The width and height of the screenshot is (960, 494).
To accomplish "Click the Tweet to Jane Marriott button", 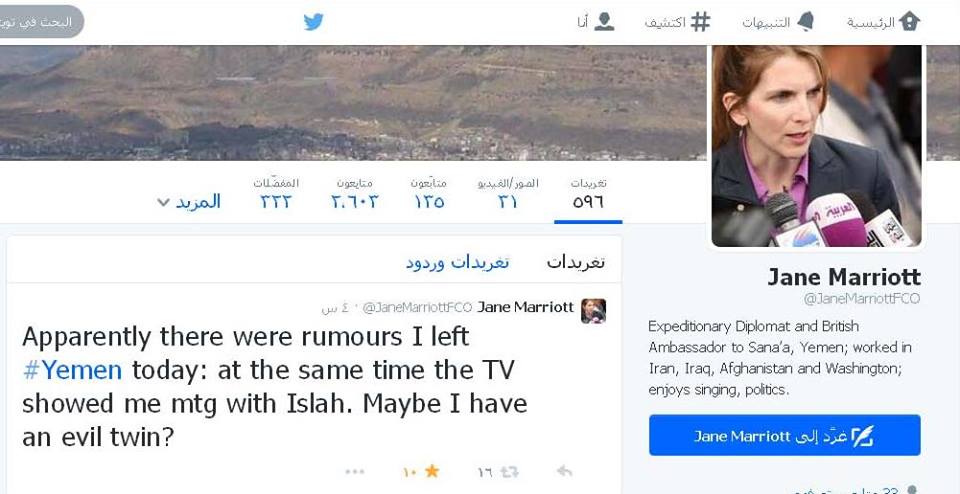I will (784, 435).
